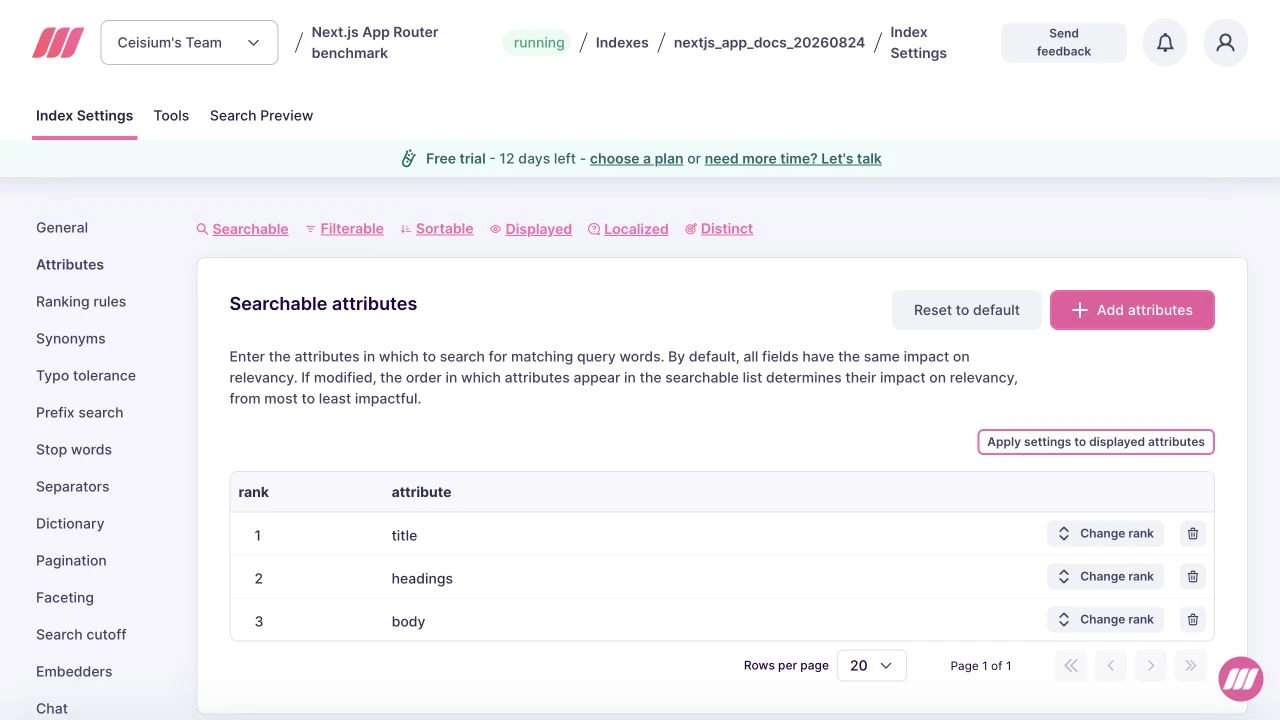1280x720 pixels.
Task: Open Pagination in the sidebar
Action: [71, 561]
